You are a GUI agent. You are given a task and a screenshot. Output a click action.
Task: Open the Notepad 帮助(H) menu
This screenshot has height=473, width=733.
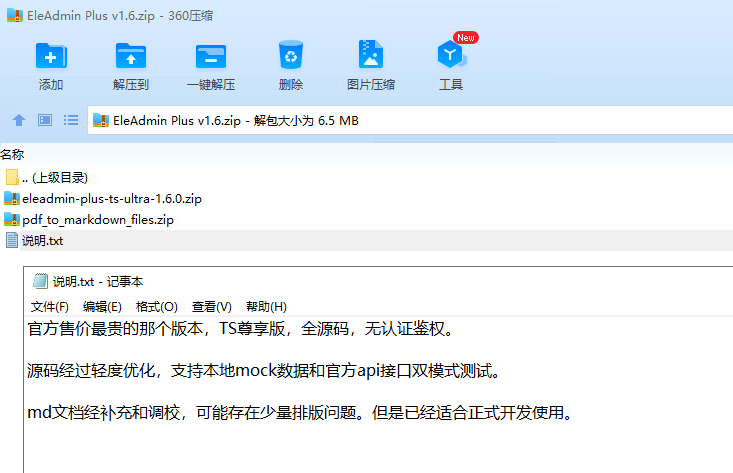click(266, 307)
